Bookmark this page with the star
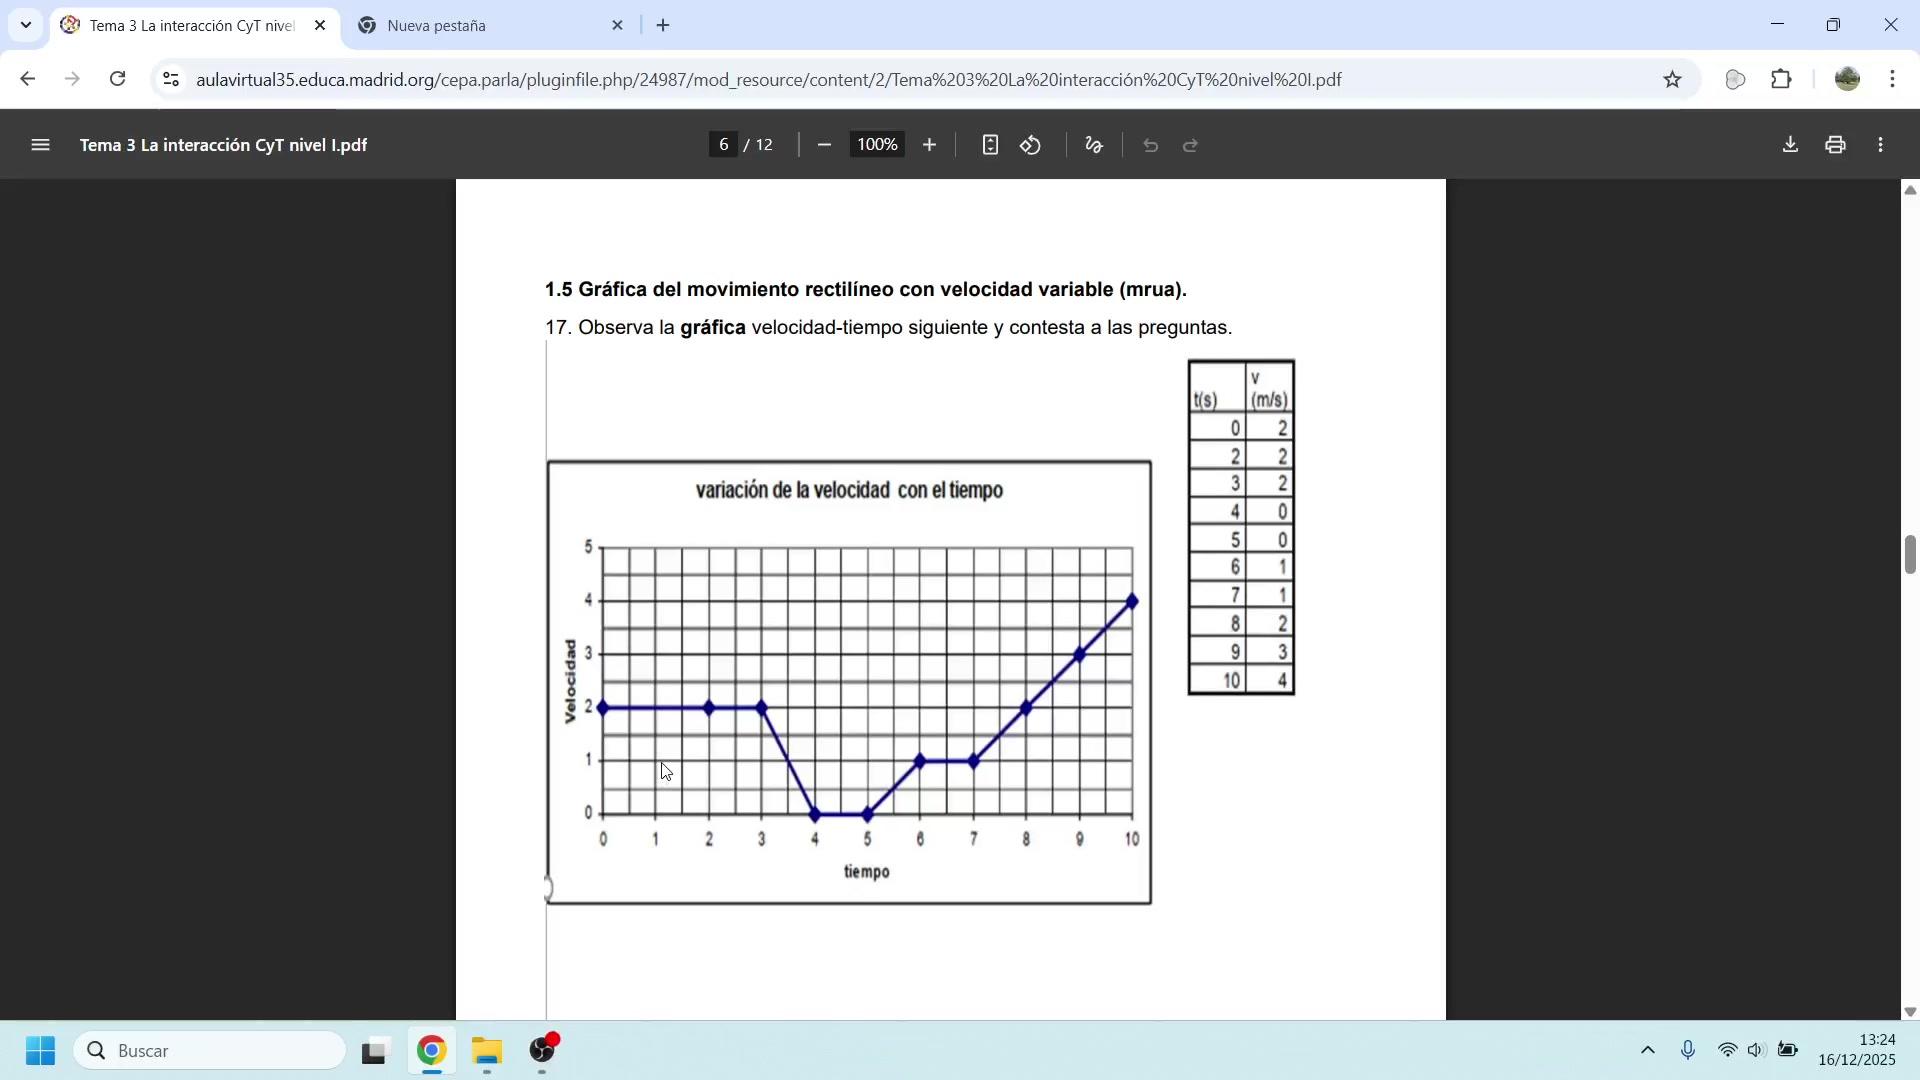Viewport: 1920px width, 1080px height. point(1673,80)
